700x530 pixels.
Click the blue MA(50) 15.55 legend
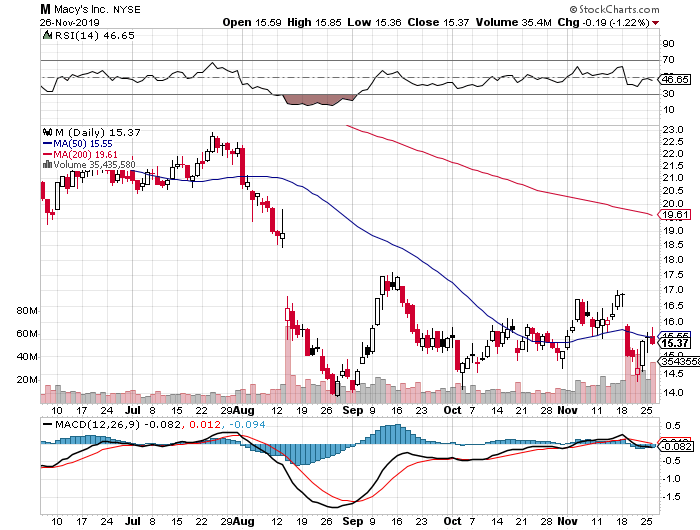point(78,144)
